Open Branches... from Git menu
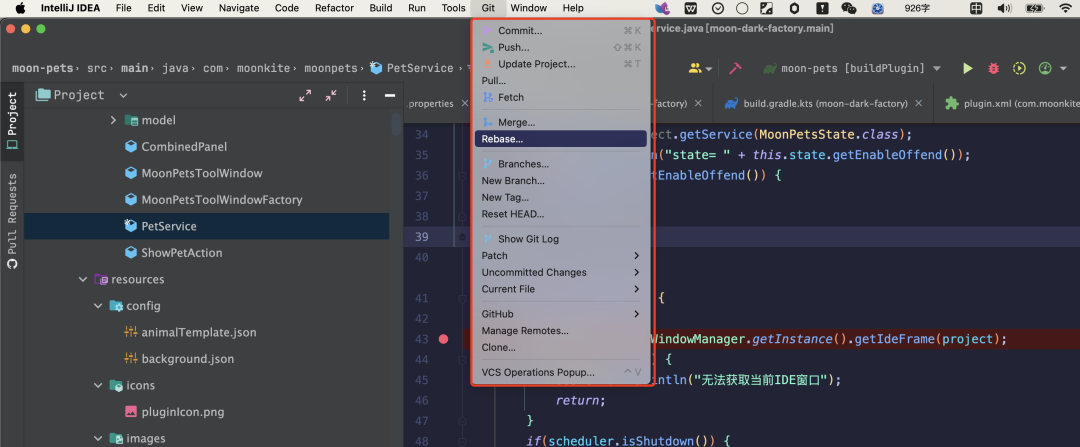 [x=561, y=164]
